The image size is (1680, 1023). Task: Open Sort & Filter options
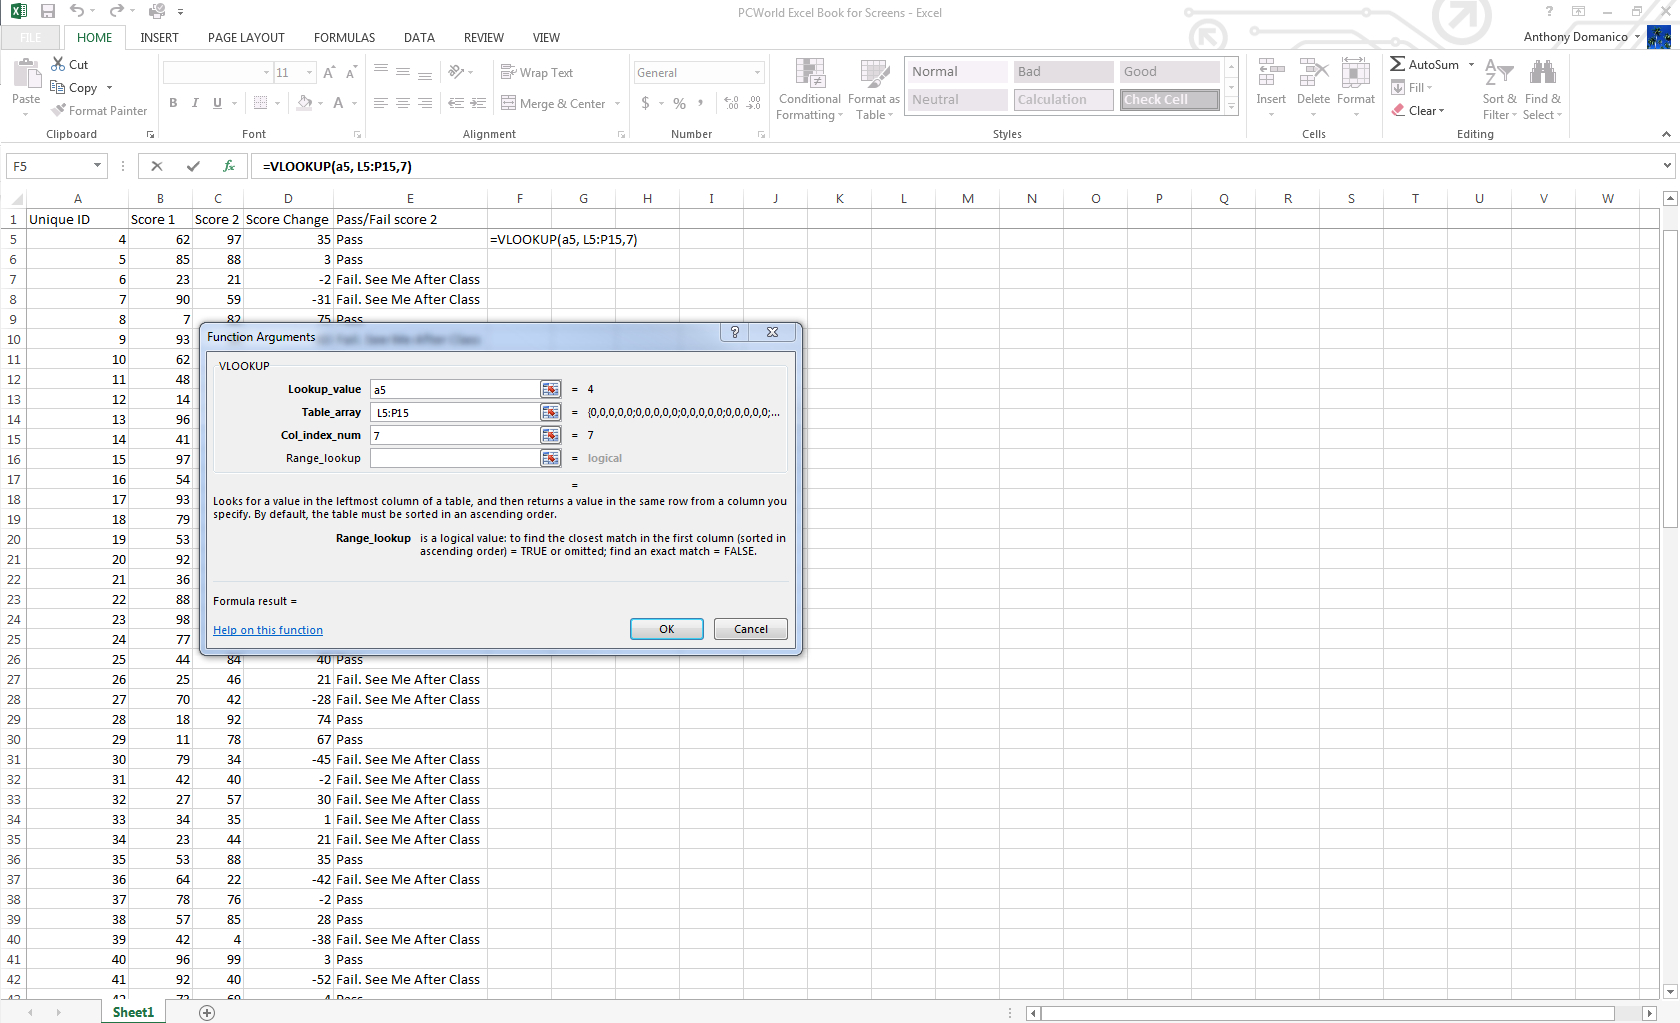click(x=1499, y=89)
